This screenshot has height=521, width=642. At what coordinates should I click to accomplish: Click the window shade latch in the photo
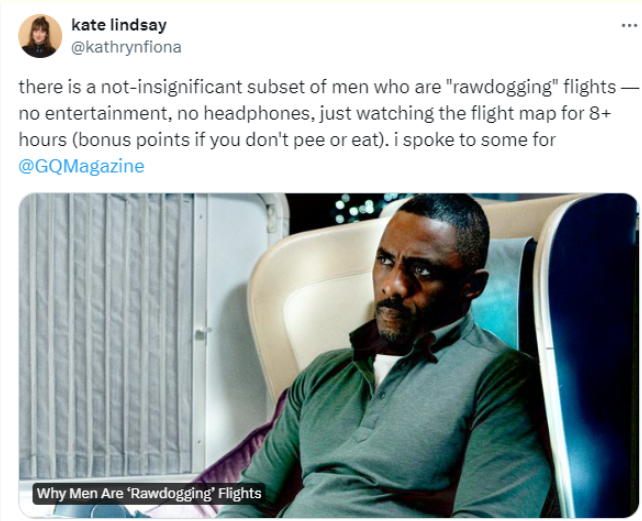[203, 332]
